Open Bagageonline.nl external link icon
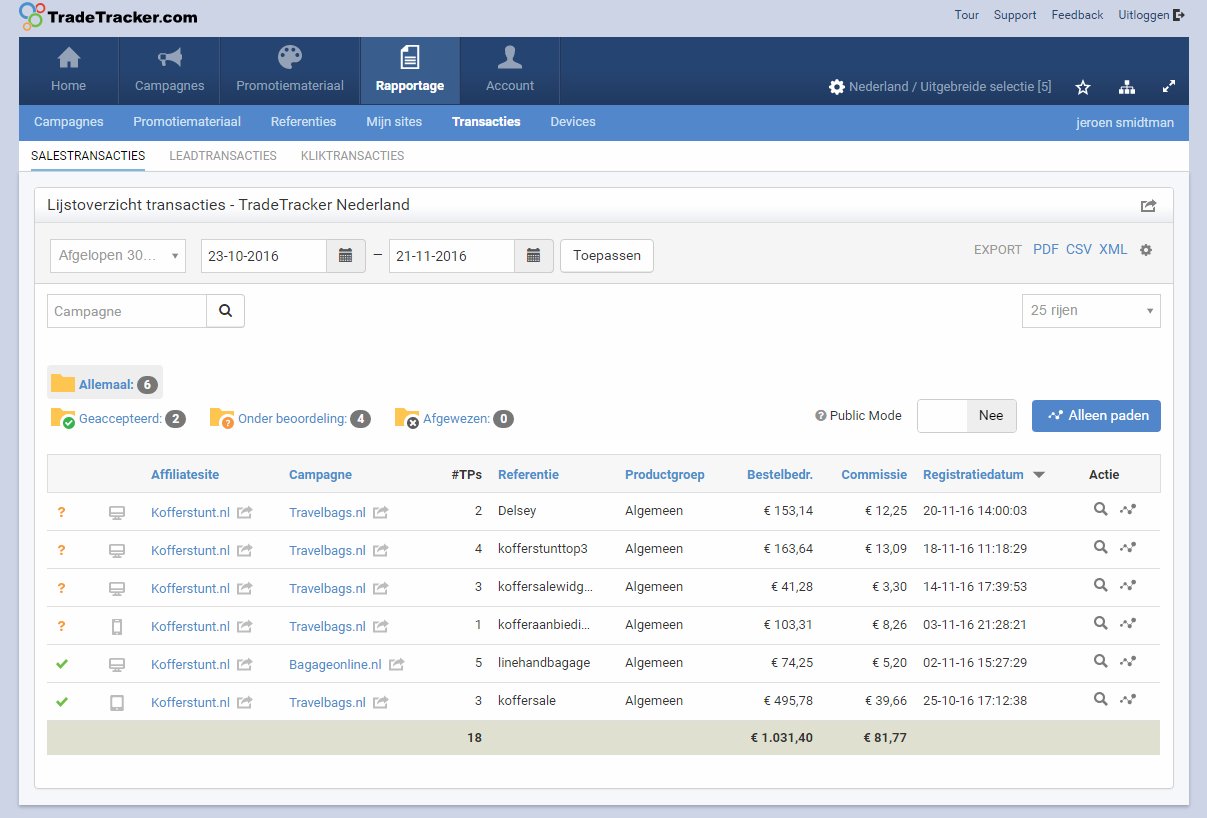The height and width of the screenshot is (818, 1207). [397, 664]
